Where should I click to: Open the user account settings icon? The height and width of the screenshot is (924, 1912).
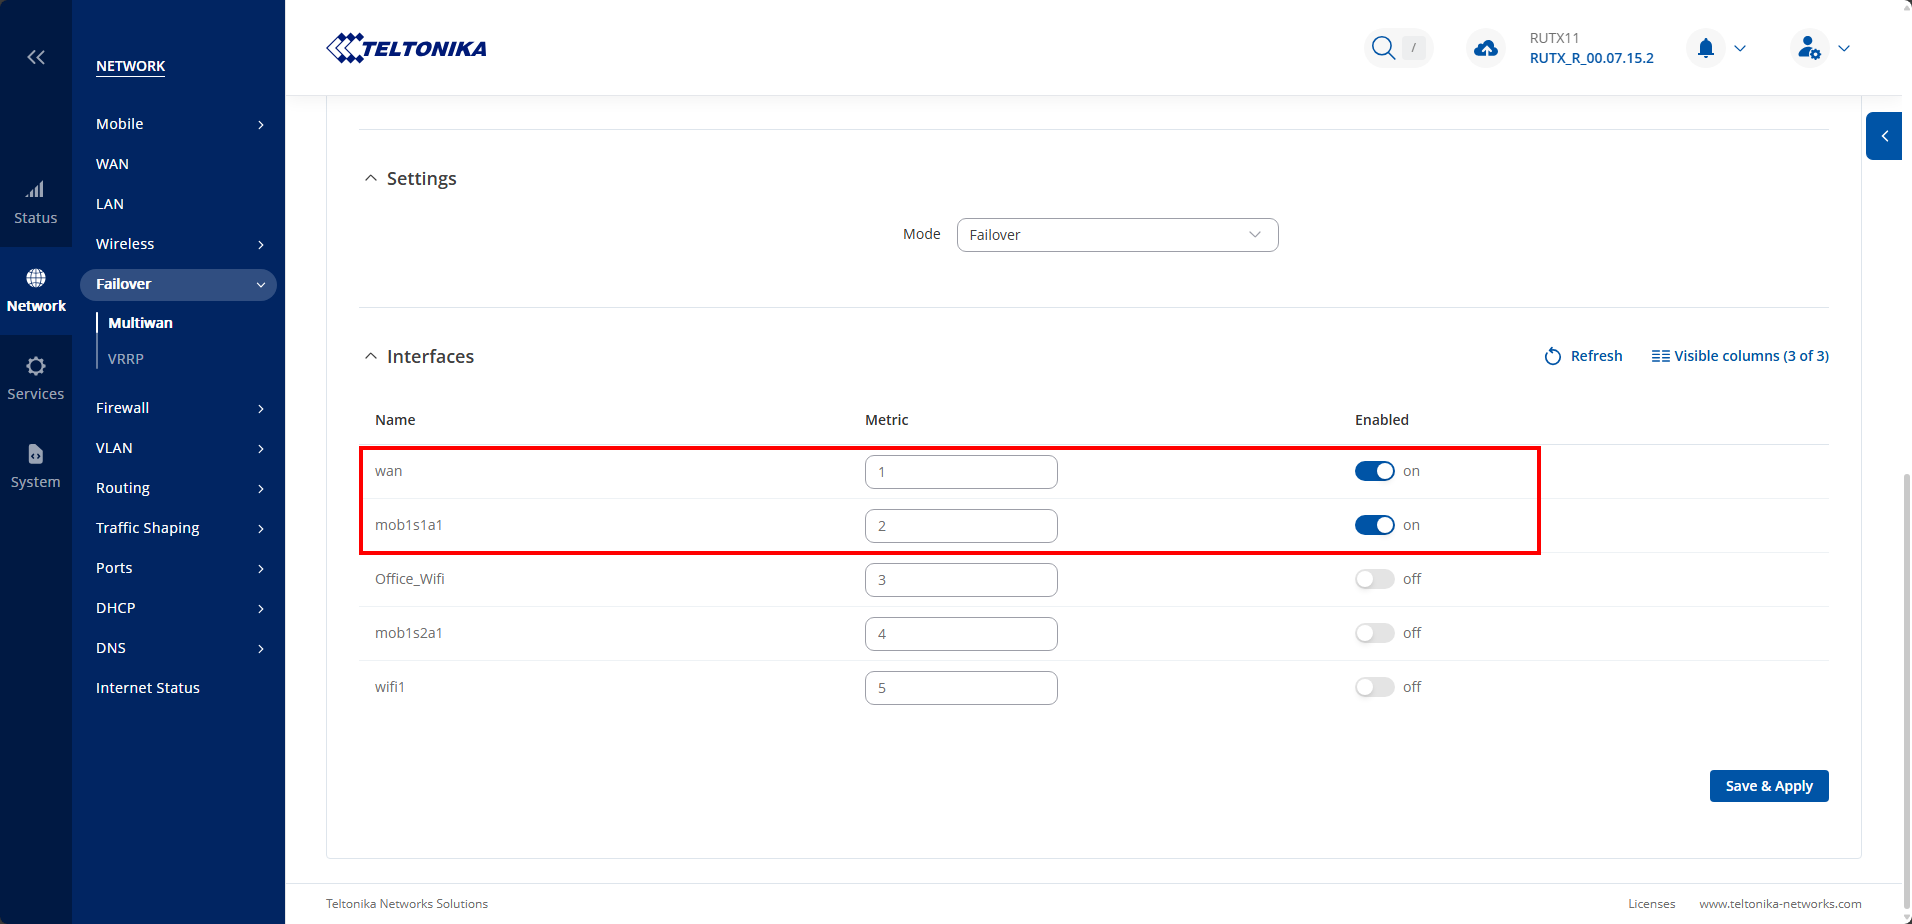tap(1809, 48)
